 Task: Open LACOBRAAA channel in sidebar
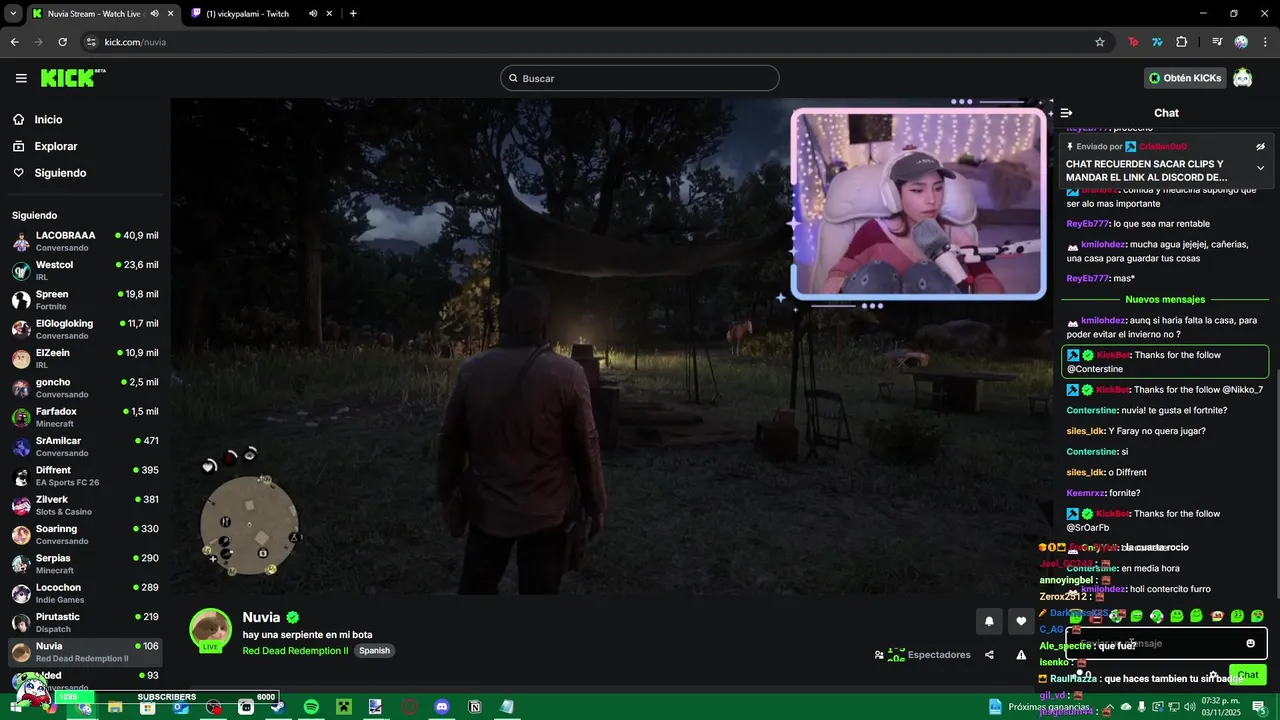[x=85, y=241]
